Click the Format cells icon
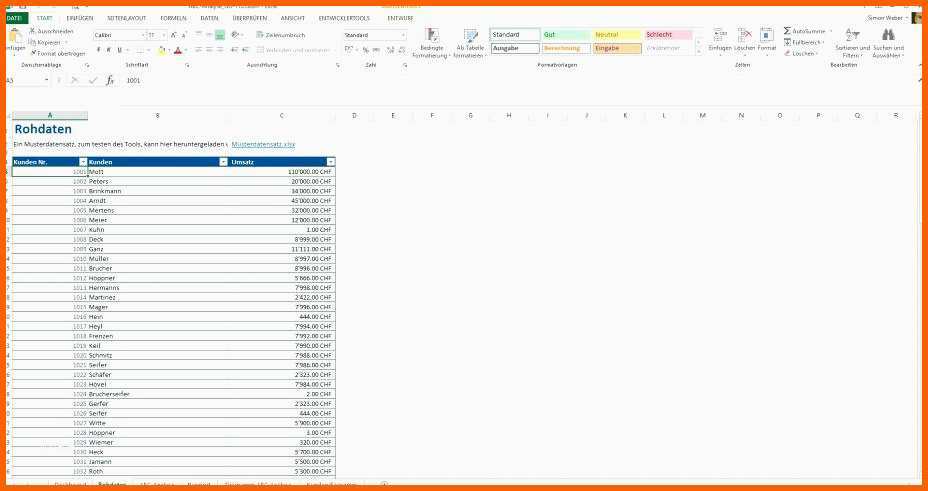The height and width of the screenshot is (491, 928). [766, 35]
